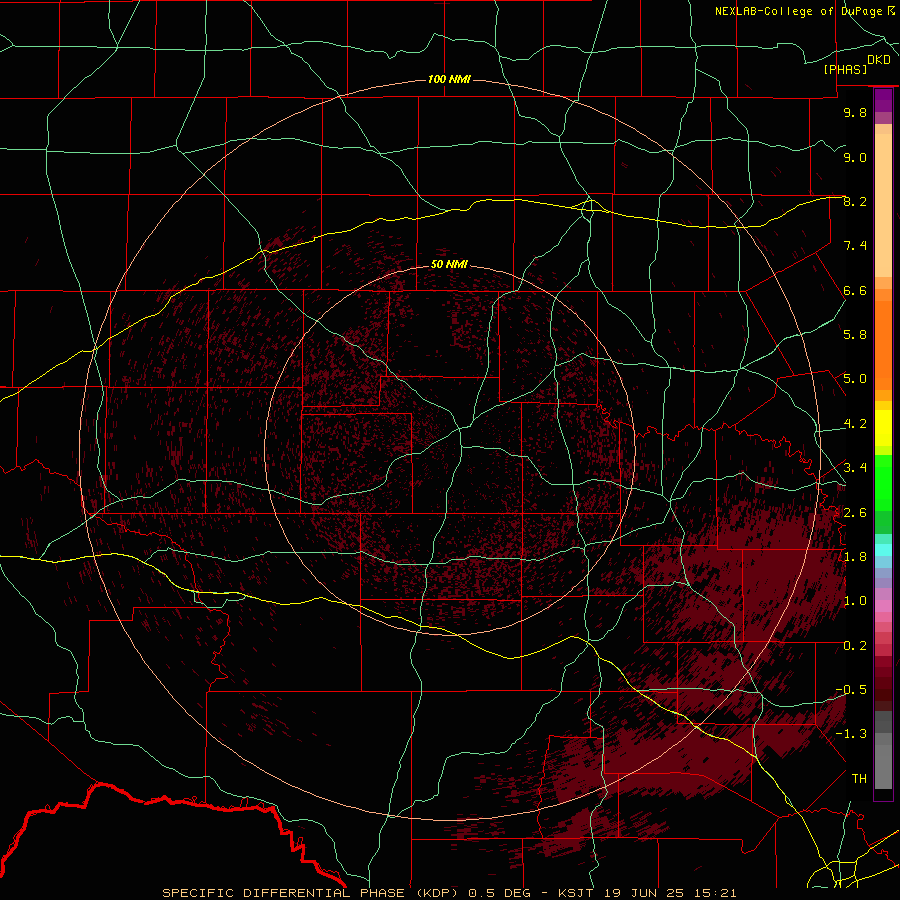
Task: Click the 4.2 scale value
Action: (855, 424)
